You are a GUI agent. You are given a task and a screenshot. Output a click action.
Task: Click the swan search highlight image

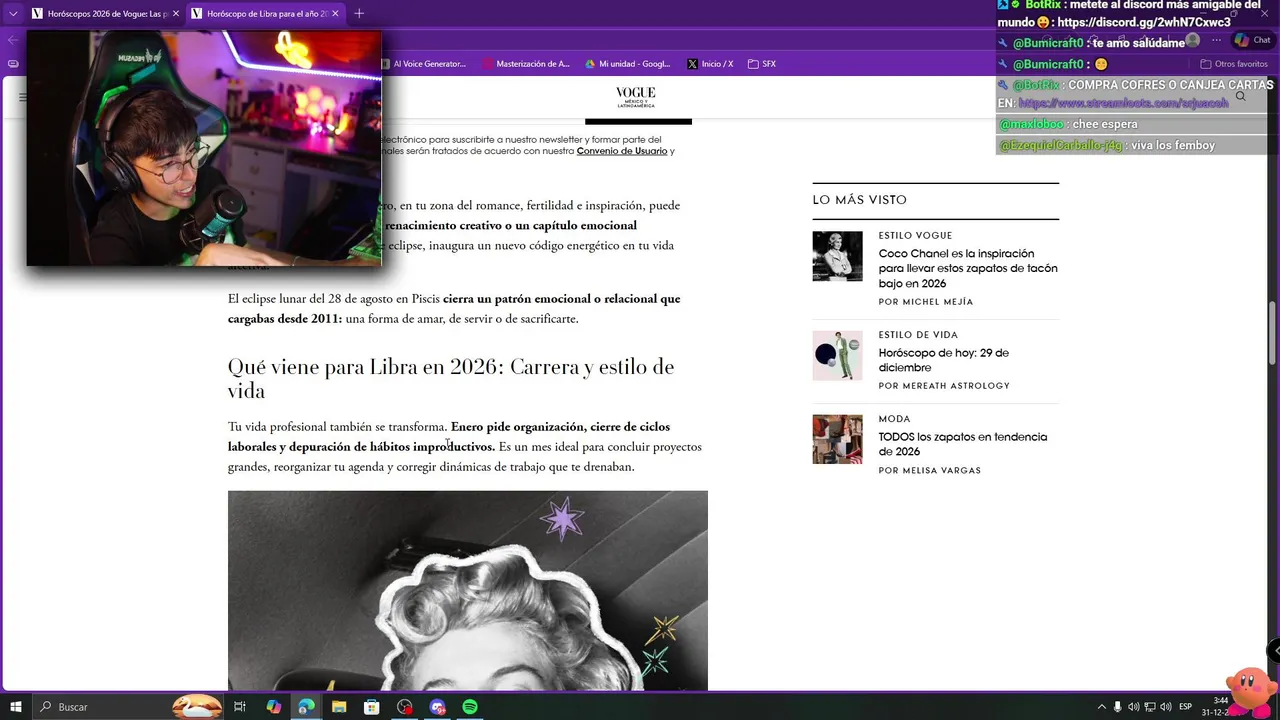(x=197, y=706)
